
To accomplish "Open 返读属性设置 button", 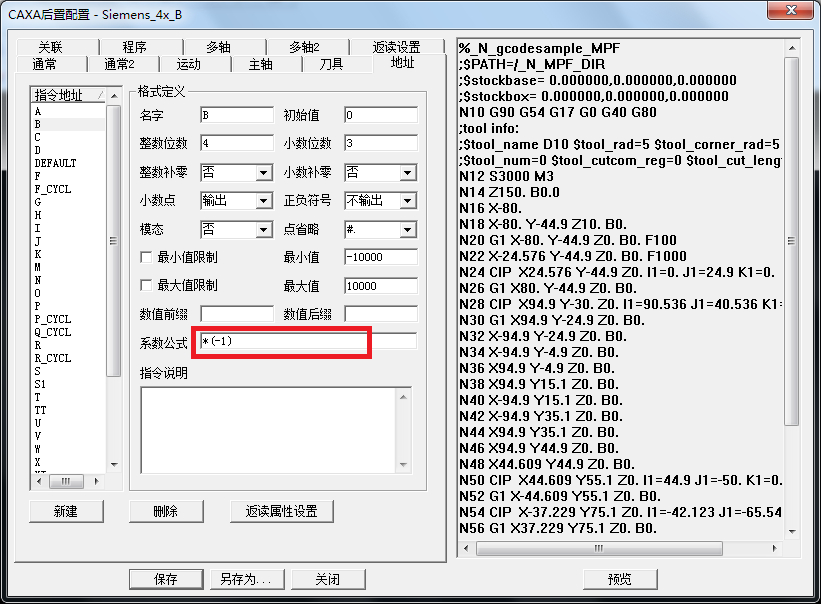I will pyautogui.click(x=282, y=511).
